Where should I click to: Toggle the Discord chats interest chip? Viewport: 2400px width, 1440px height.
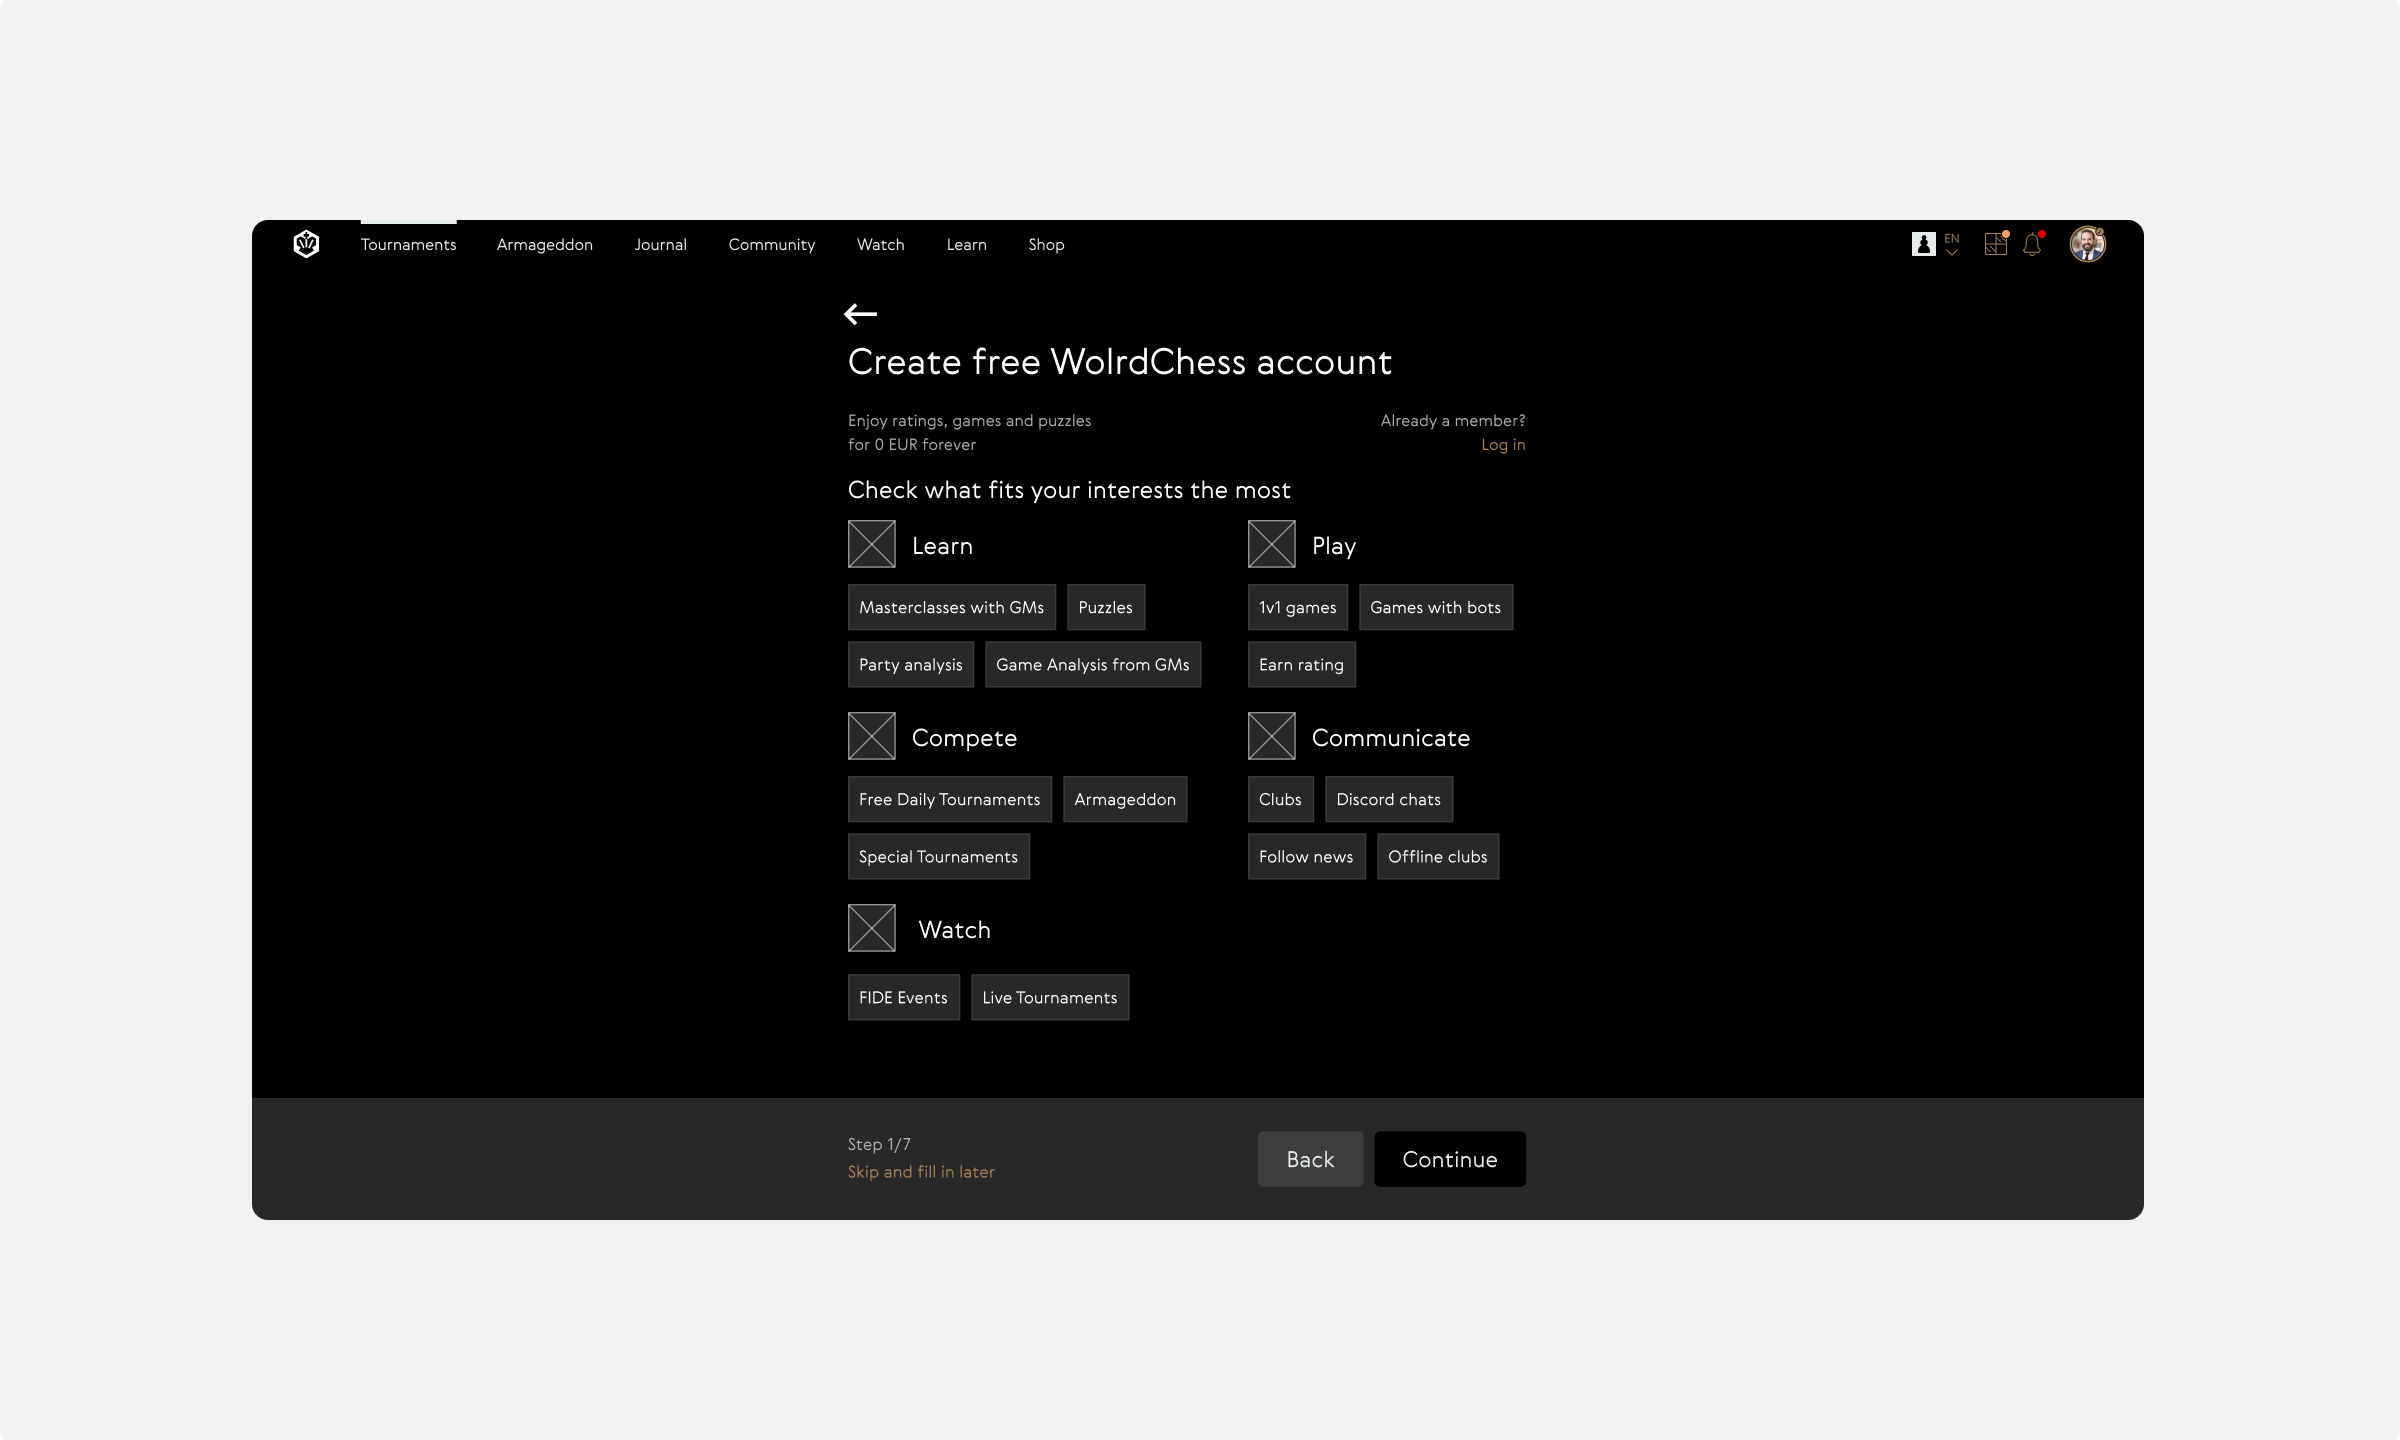1388,799
